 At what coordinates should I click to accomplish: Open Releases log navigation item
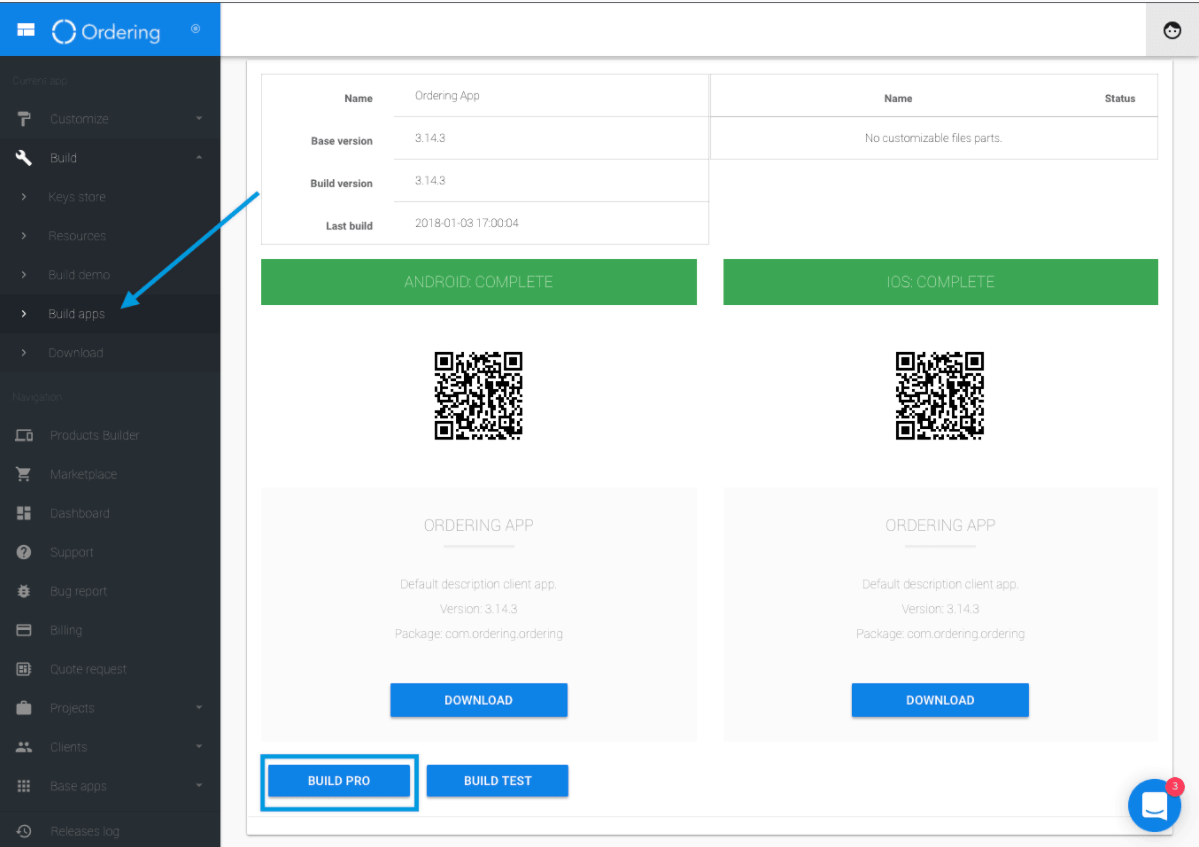110,830
